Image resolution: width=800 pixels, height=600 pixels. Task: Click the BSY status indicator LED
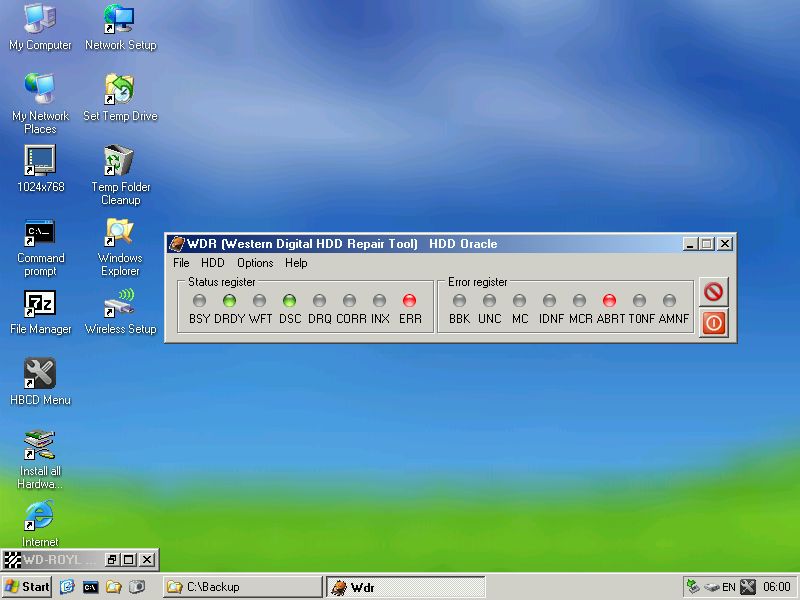[199, 301]
